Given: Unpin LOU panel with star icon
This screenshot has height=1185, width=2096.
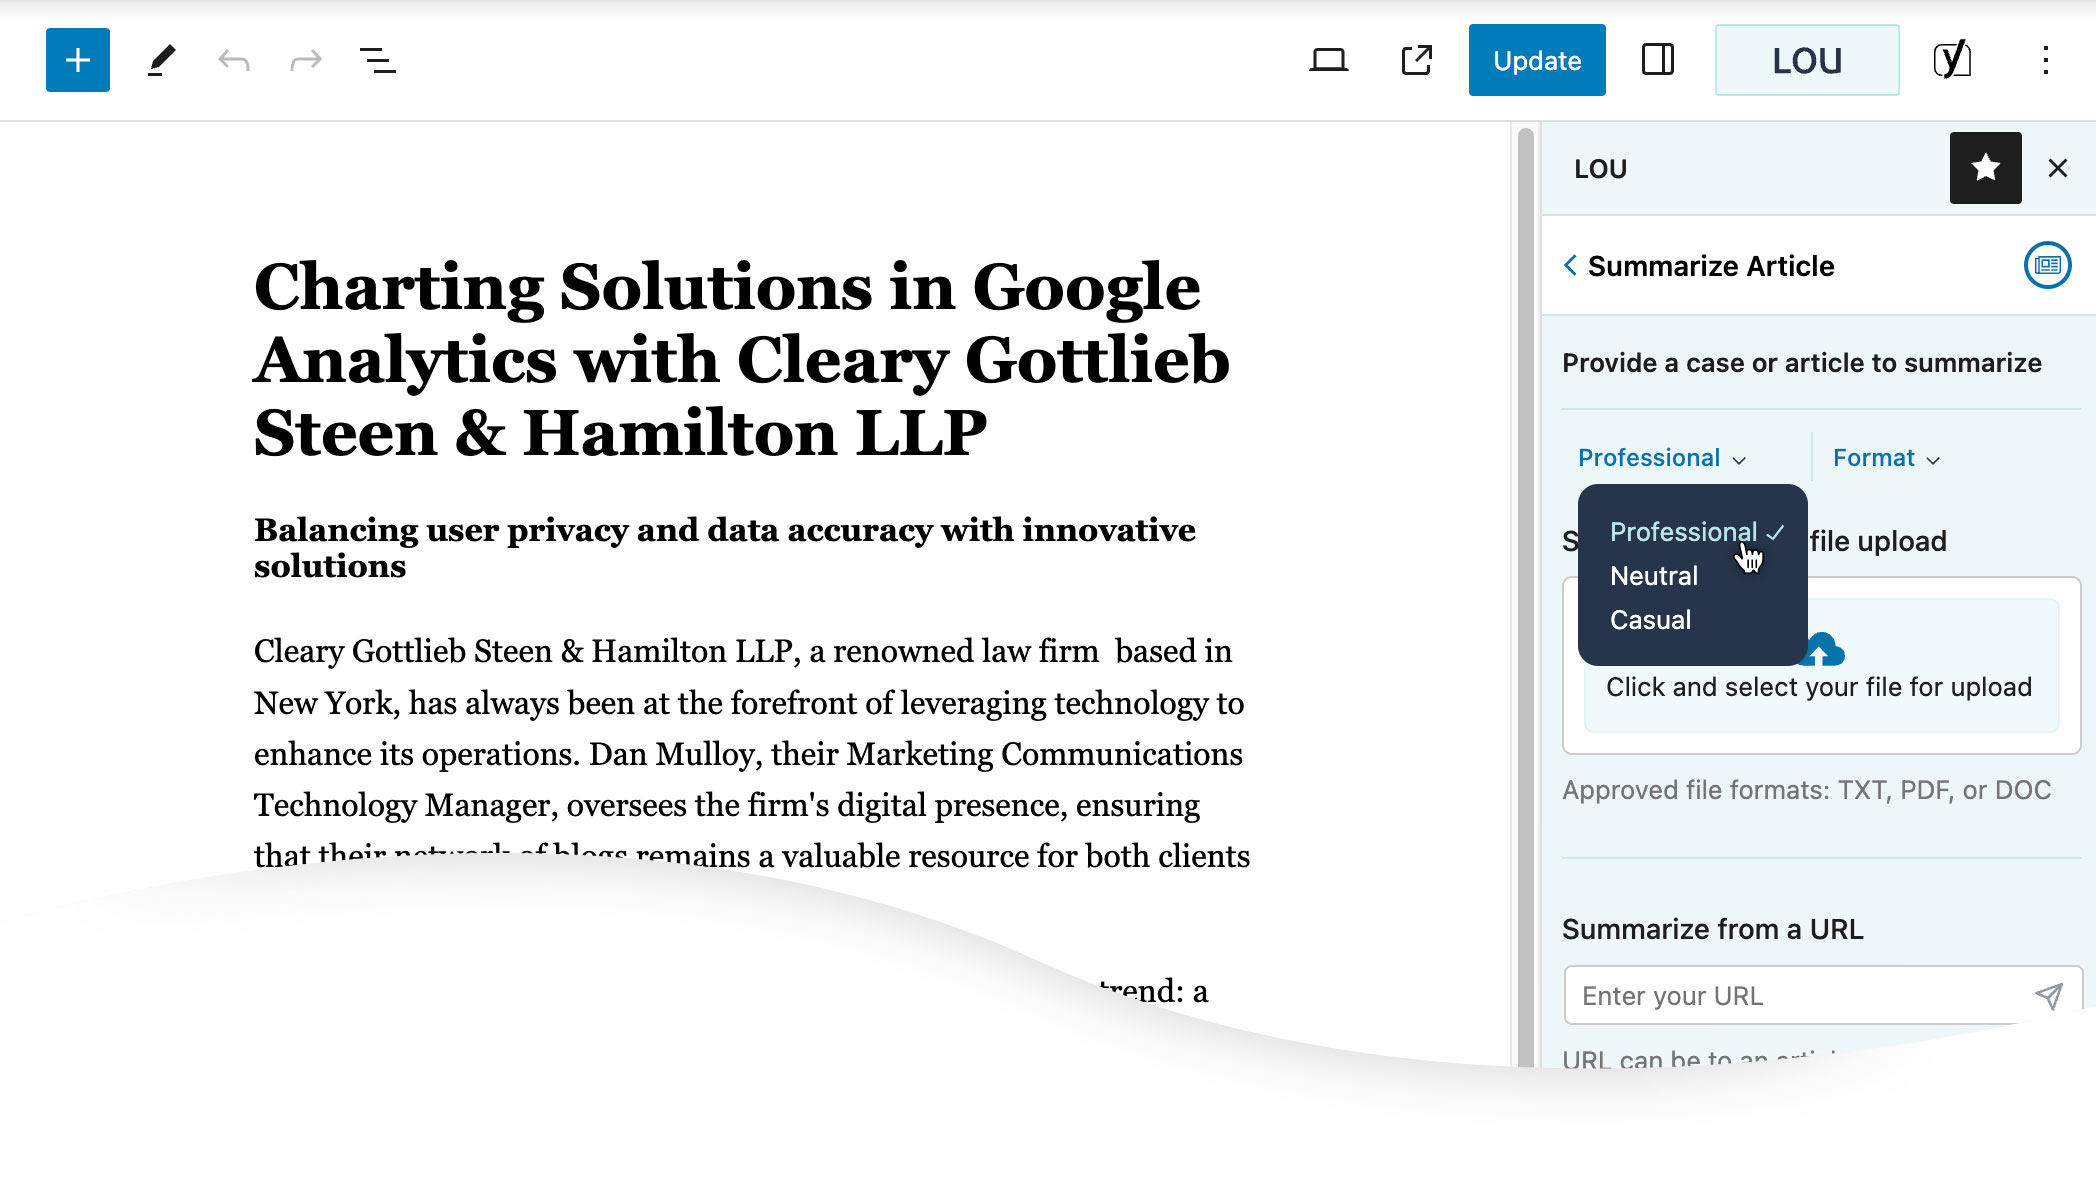Looking at the screenshot, I should point(1986,168).
